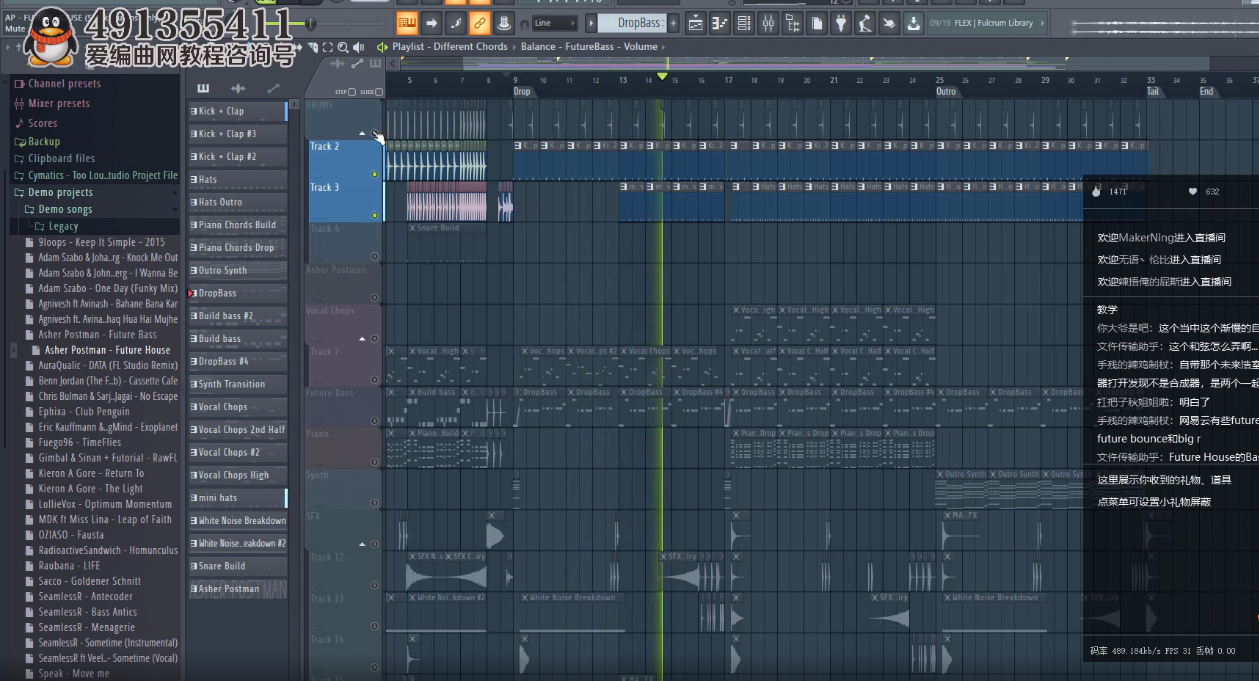Screen dimensions: 1259x681
Task: Open Asher Postman - Future Bass project
Action: (97, 335)
